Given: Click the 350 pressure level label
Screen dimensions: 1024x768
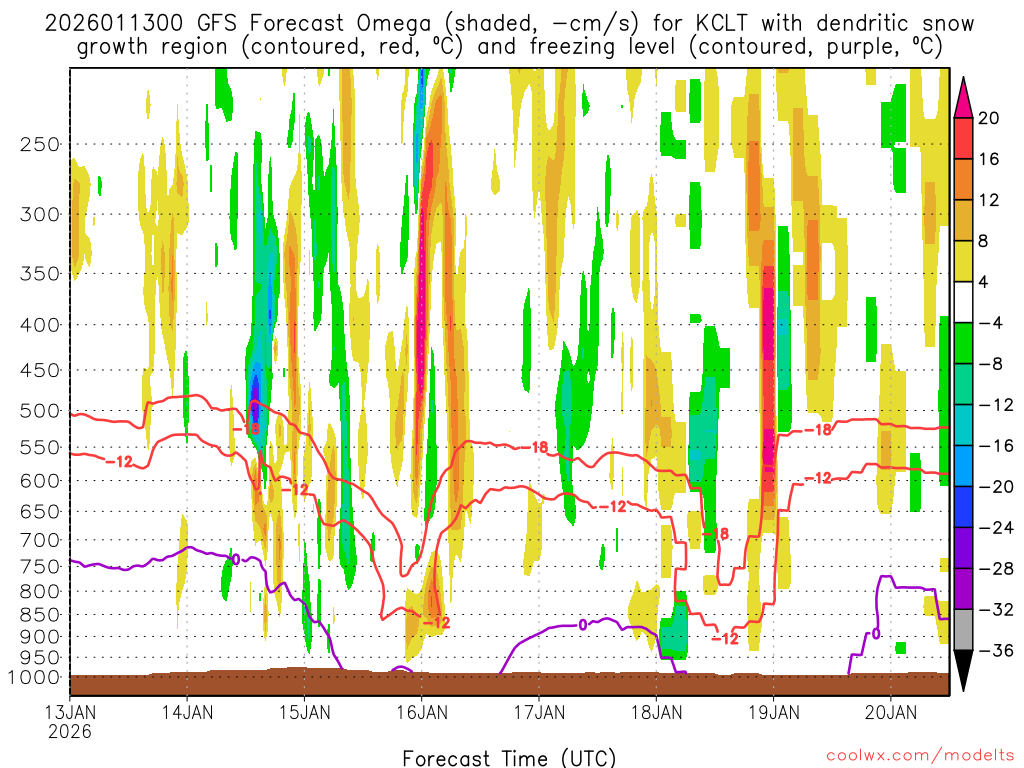Looking at the screenshot, I should point(40,274).
